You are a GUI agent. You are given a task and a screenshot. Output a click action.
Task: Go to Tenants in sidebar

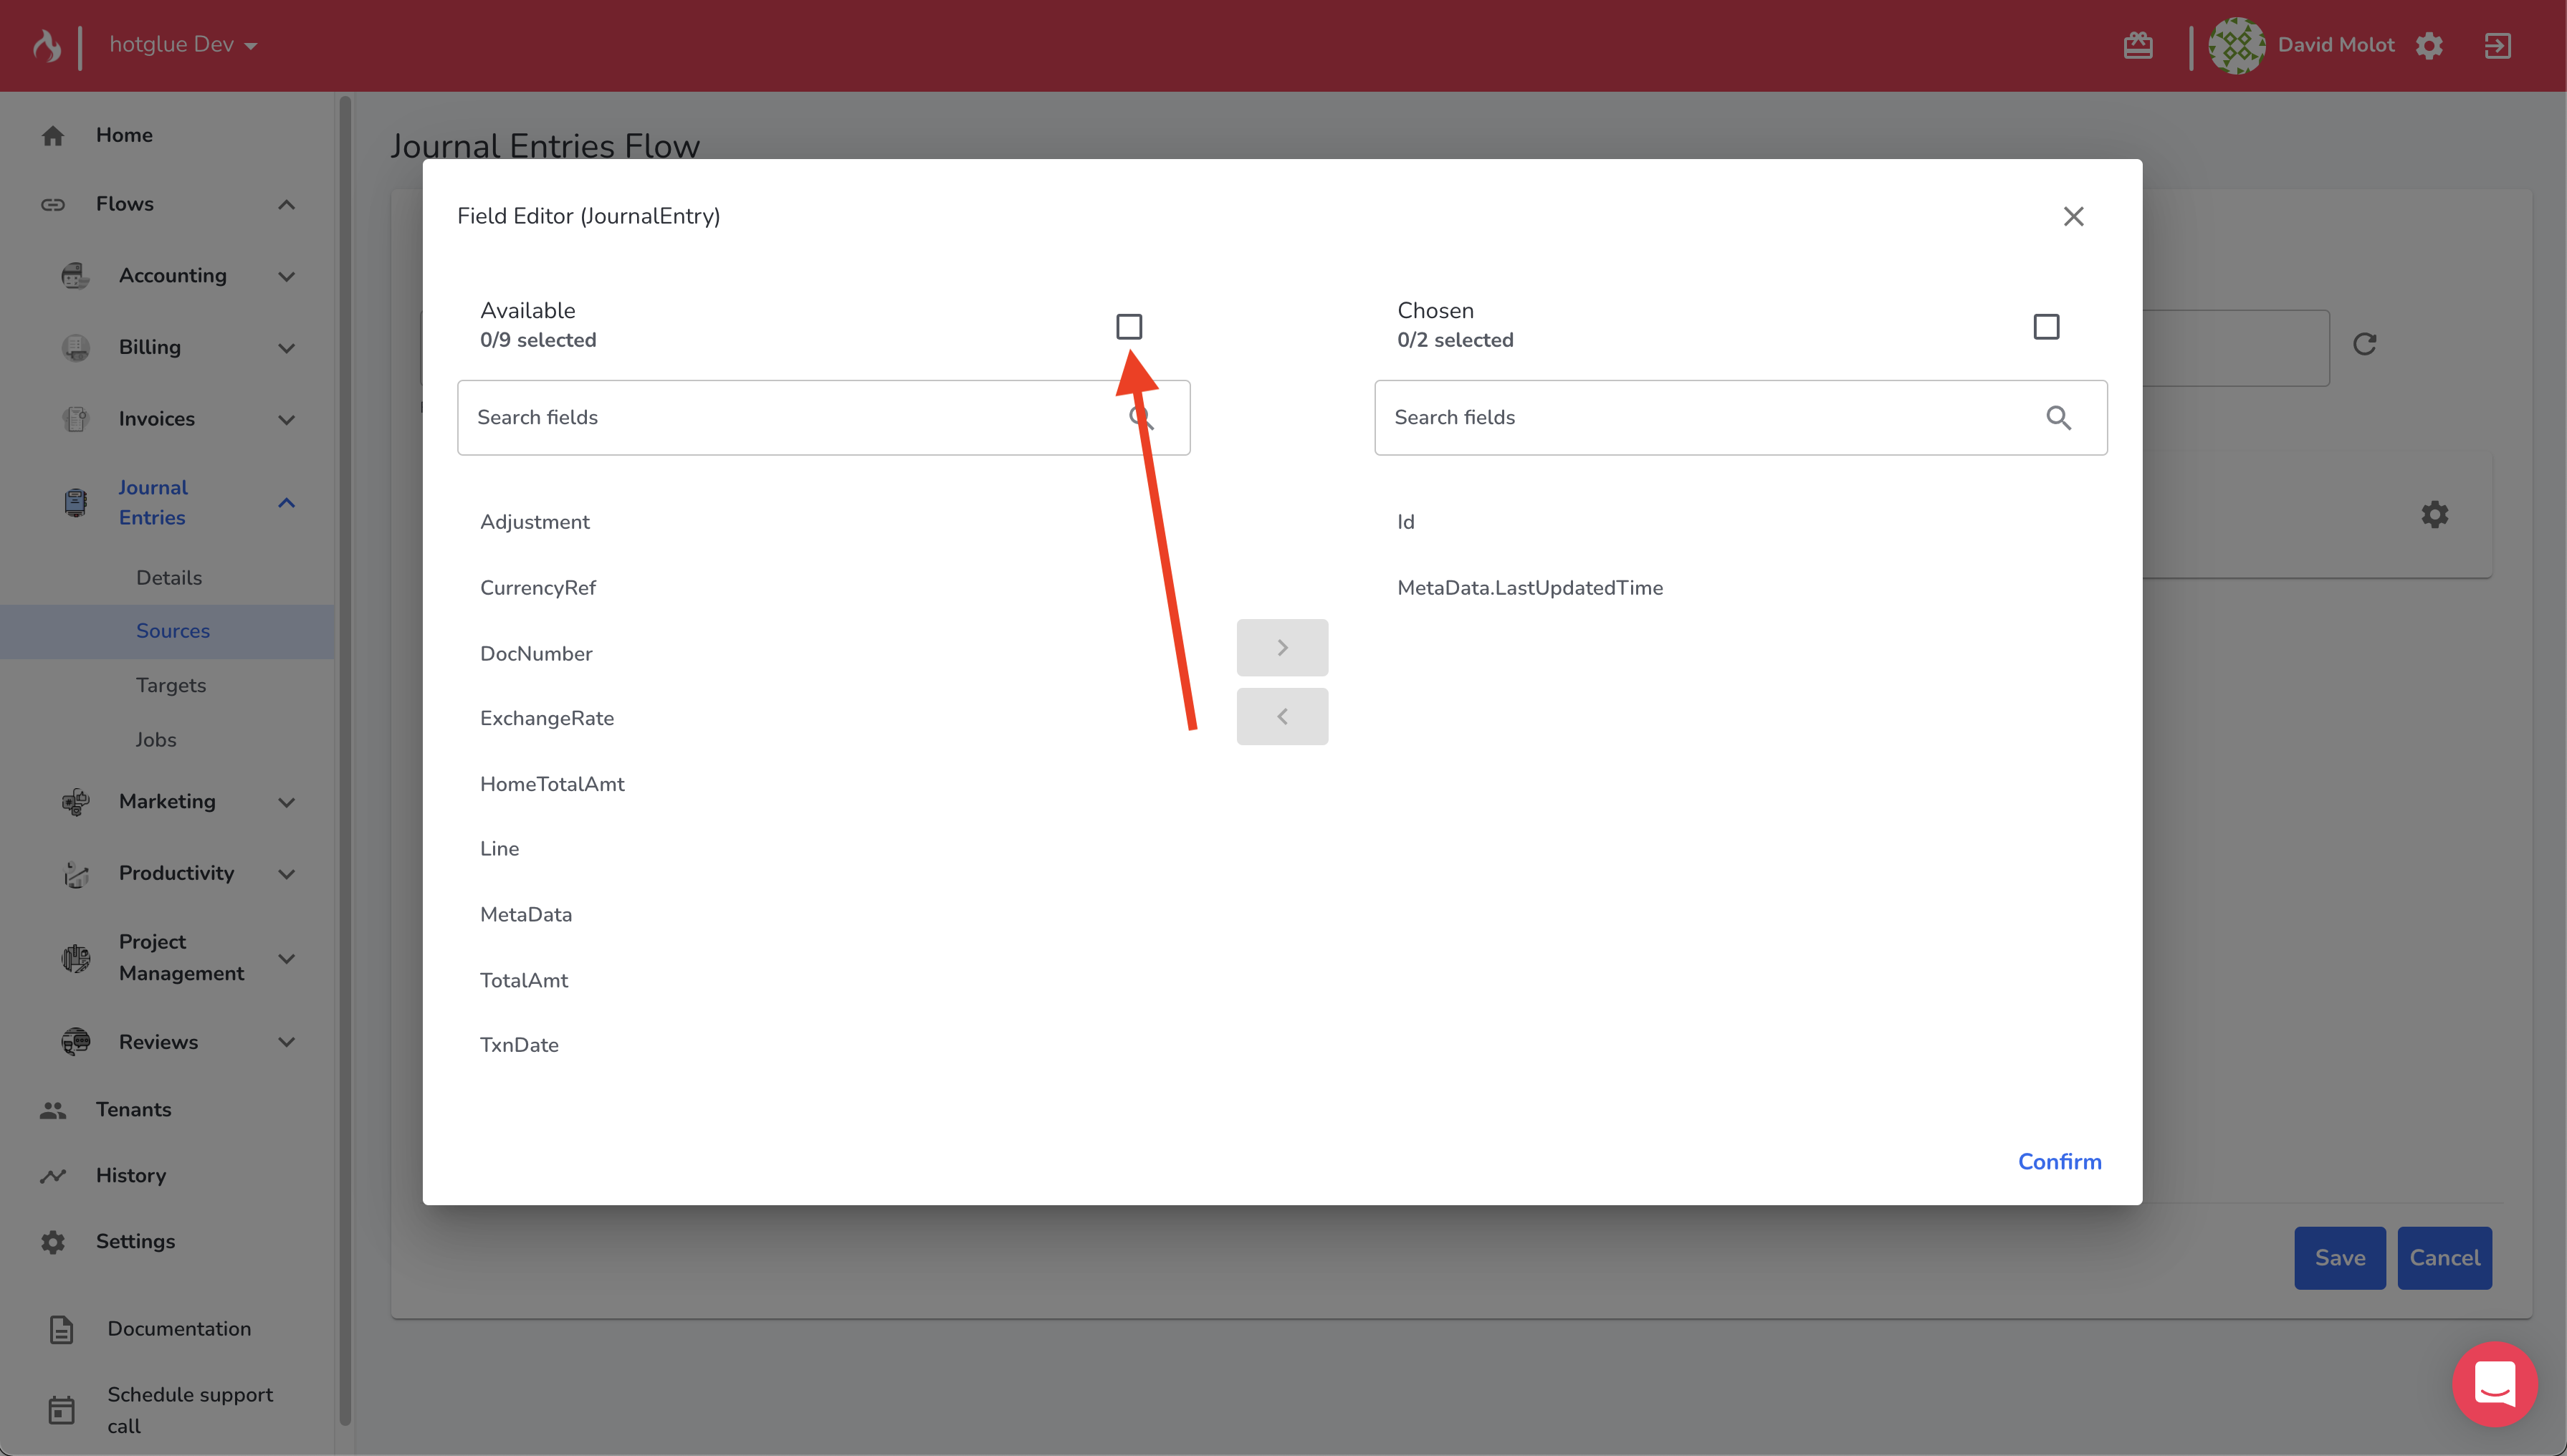pyautogui.click(x=133, y=1109)
